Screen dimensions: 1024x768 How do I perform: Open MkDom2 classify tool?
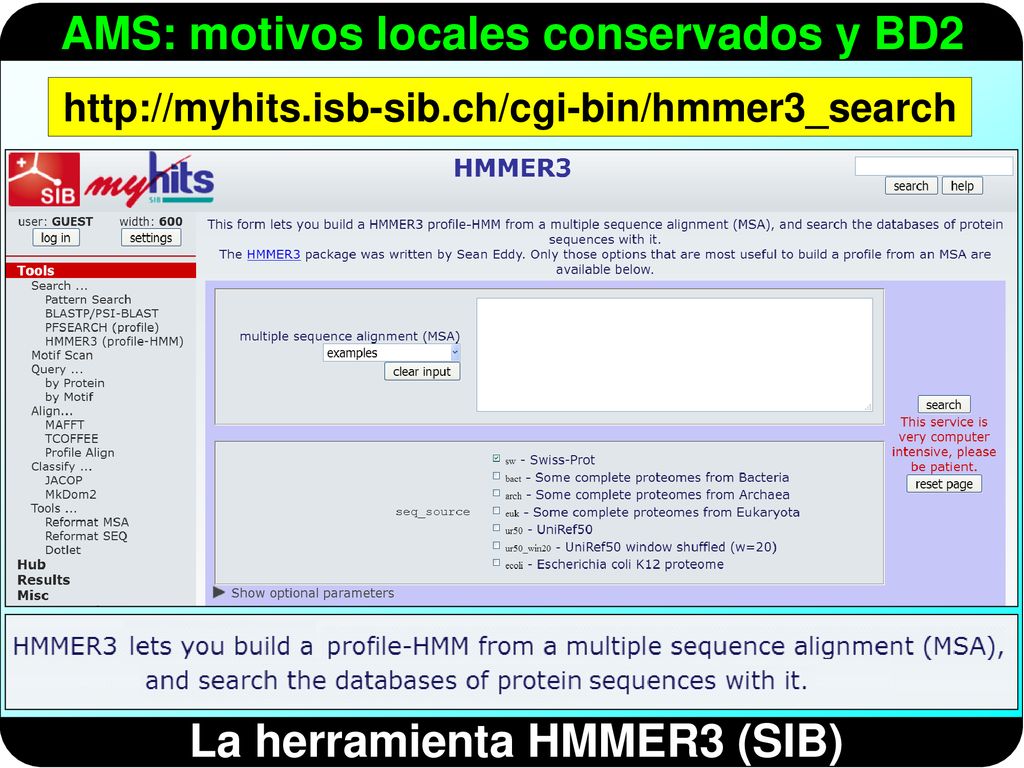click(71, 494)
